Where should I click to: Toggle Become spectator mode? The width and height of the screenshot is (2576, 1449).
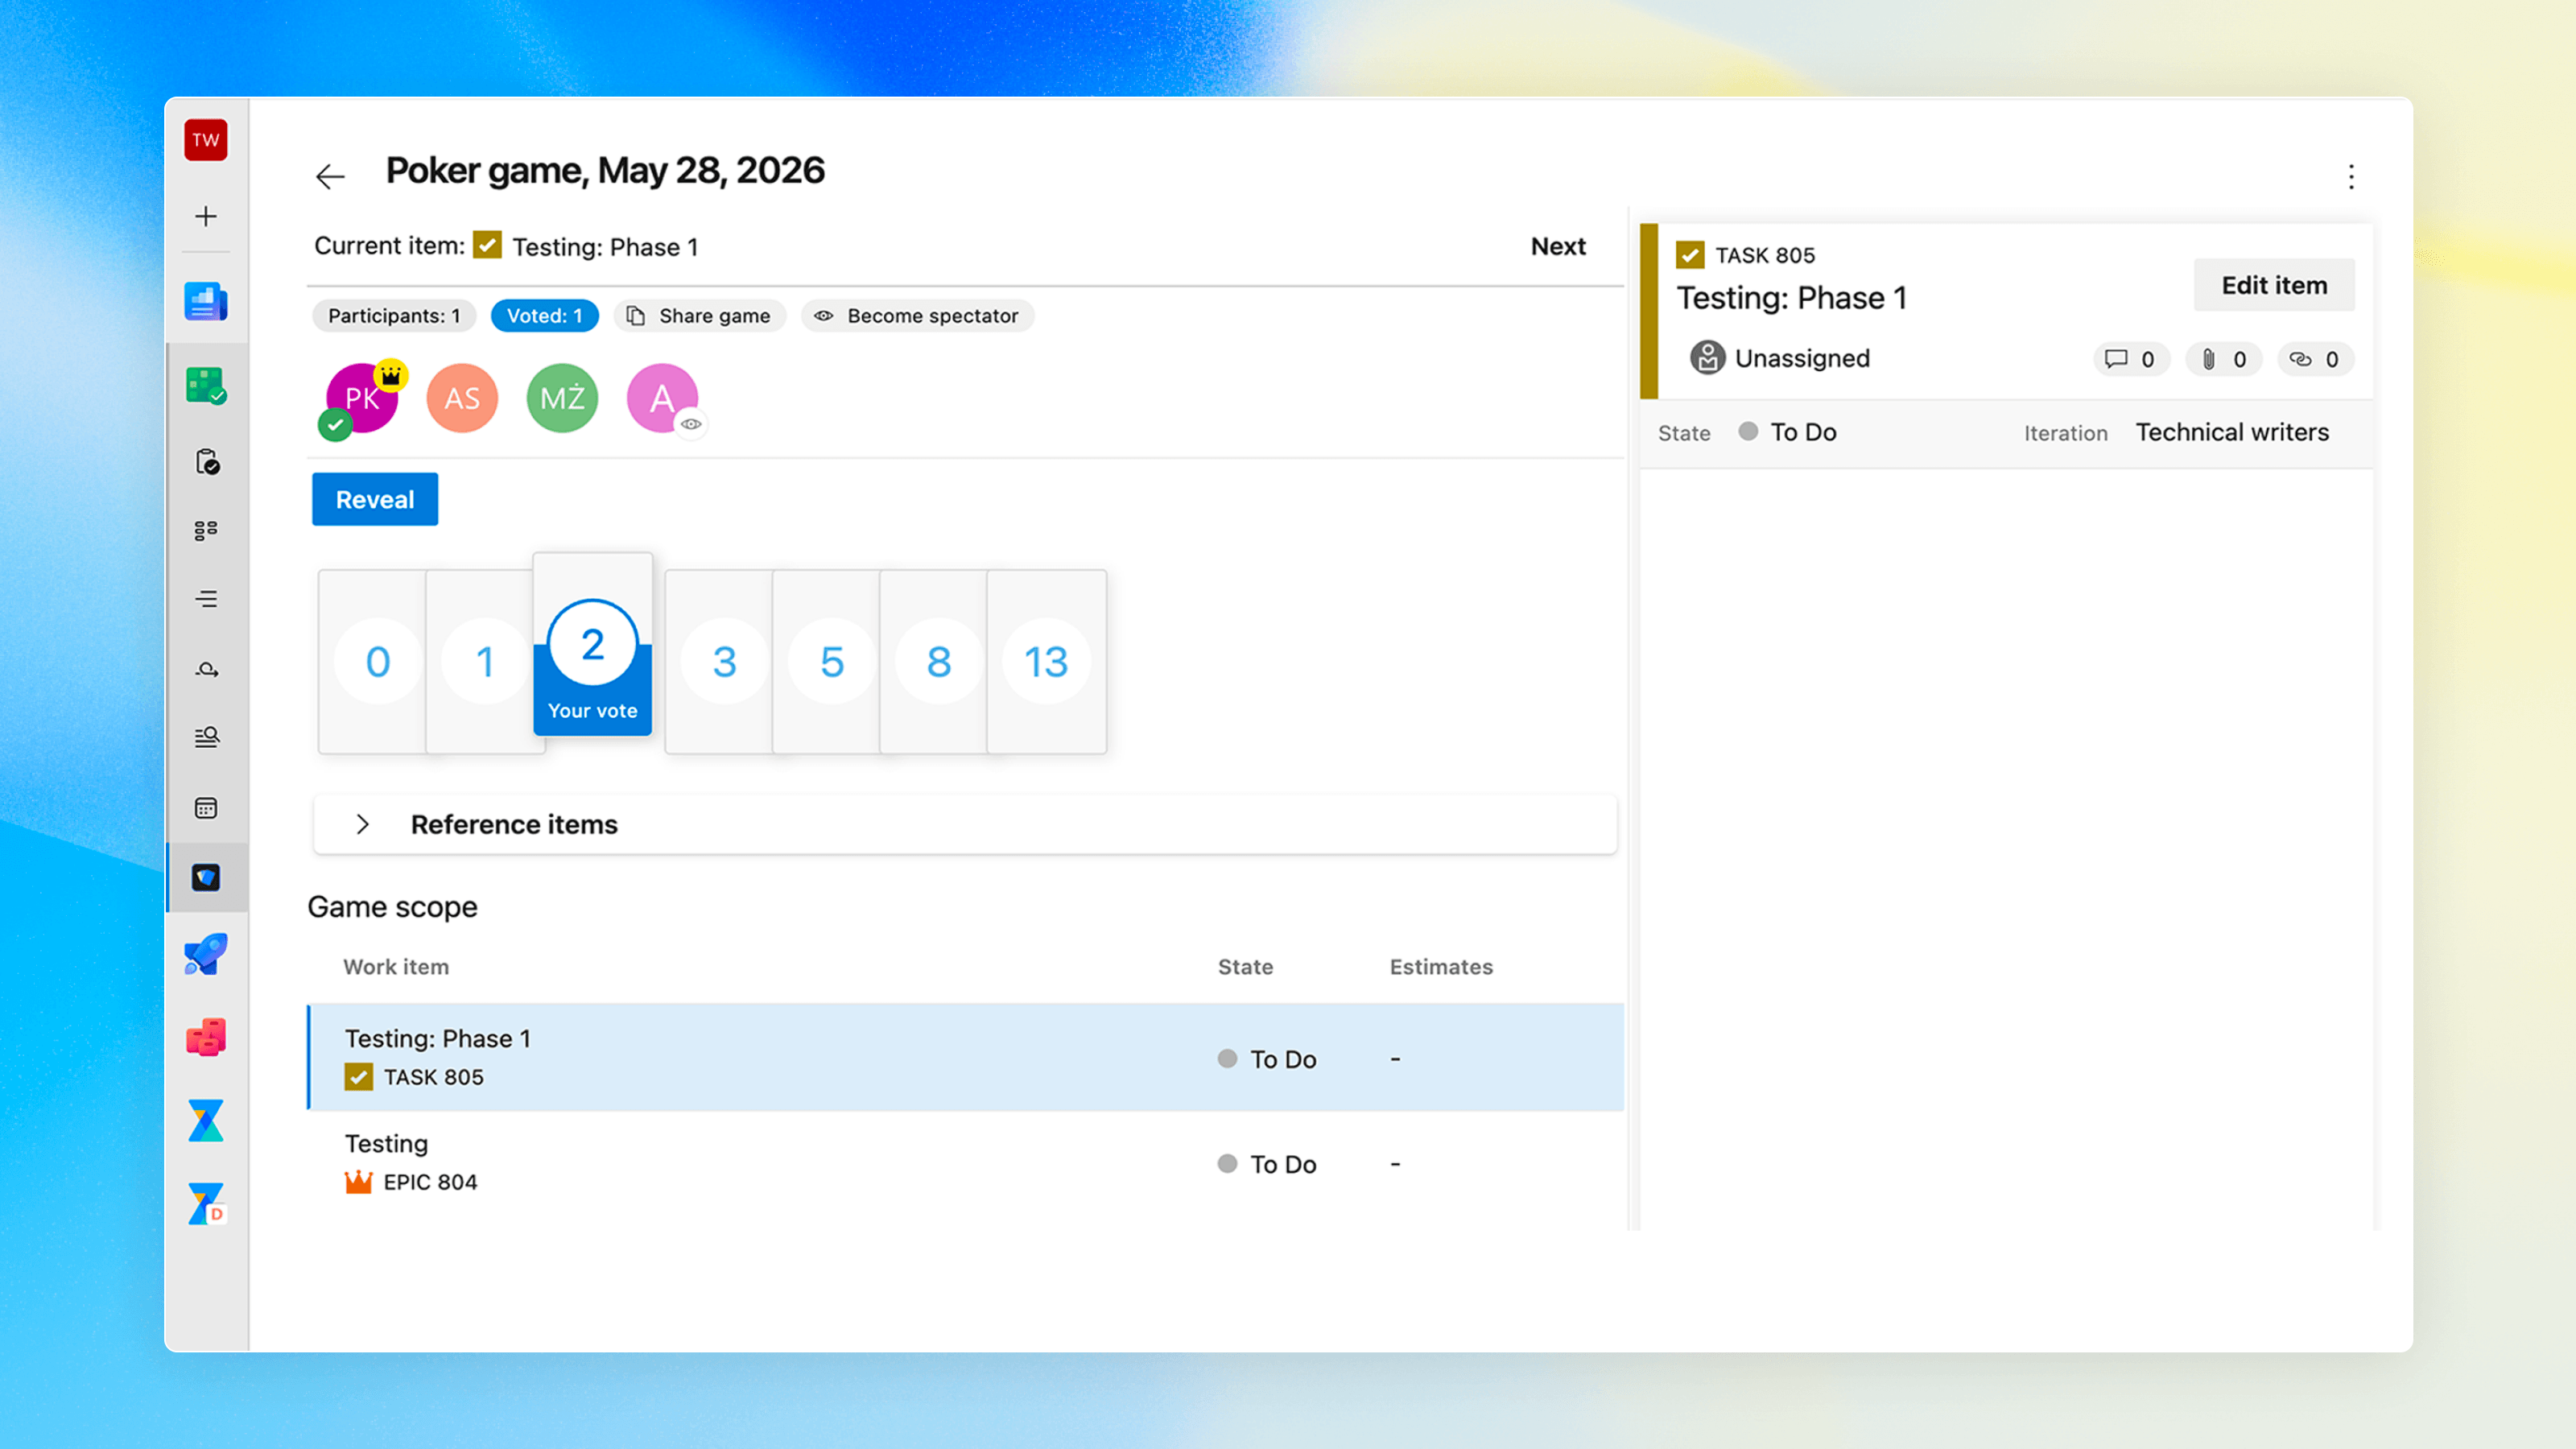point(917,316)
